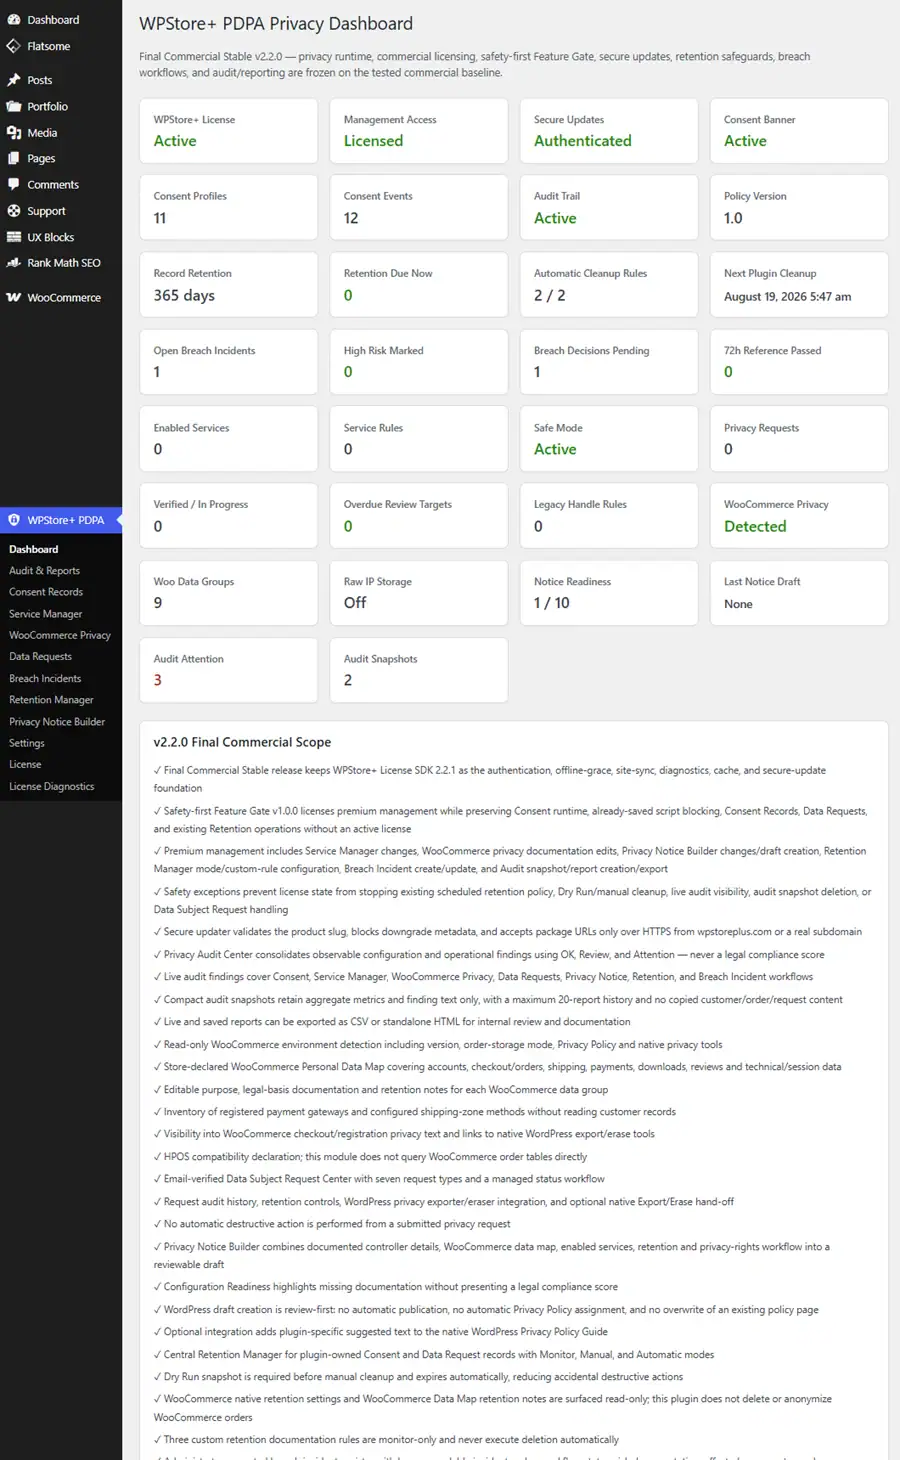Click the Consent Profiles card
The height and width of the screenshot is (1460, 900).
(229, 208)
